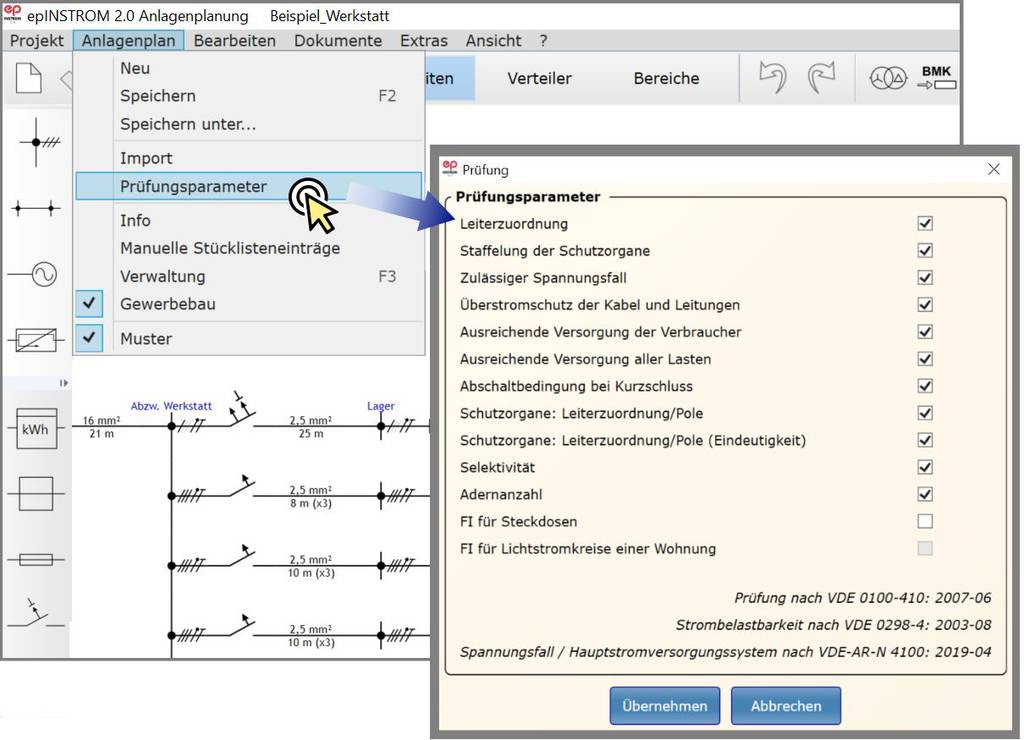Choose Neu from the Anlagenplan menu

[x=249, y=68]
